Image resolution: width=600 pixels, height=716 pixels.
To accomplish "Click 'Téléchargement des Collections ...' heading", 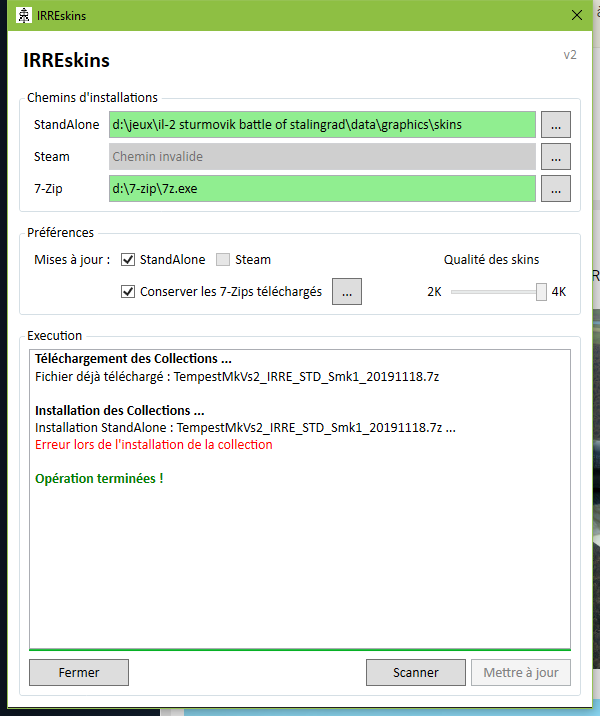I will tap(133, 359).
